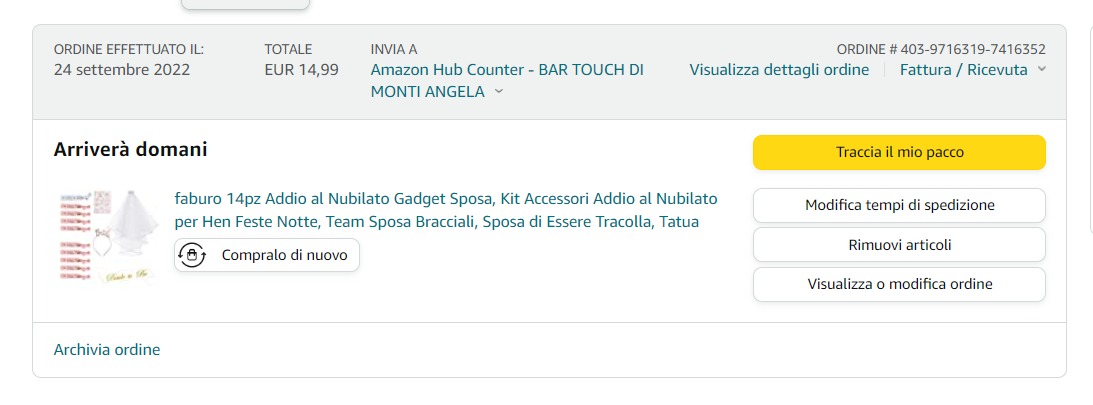The image size is (1093, 405).
Task: Select the Fattura / Ricevuta link
Action: pos(963,70)
